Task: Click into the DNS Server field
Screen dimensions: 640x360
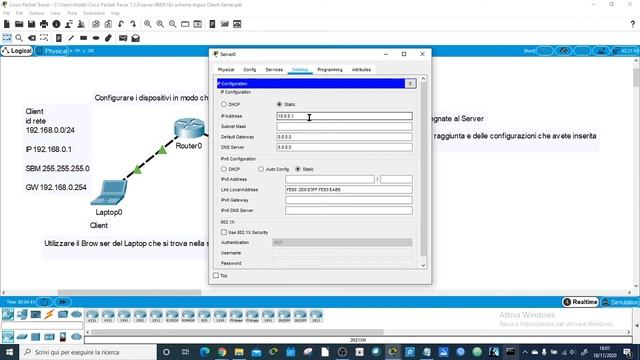Action: click(x=344, y=147)
